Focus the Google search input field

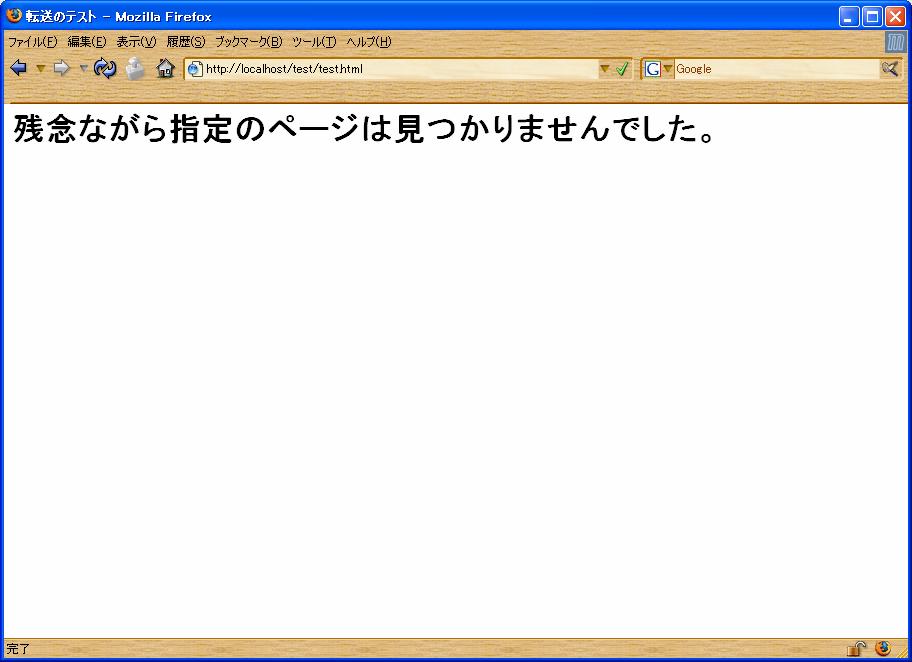click(x=775, y=69)
